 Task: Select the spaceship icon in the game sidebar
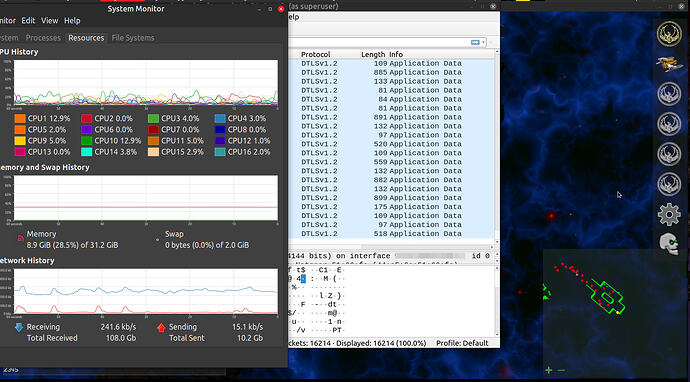click(669, 64)
